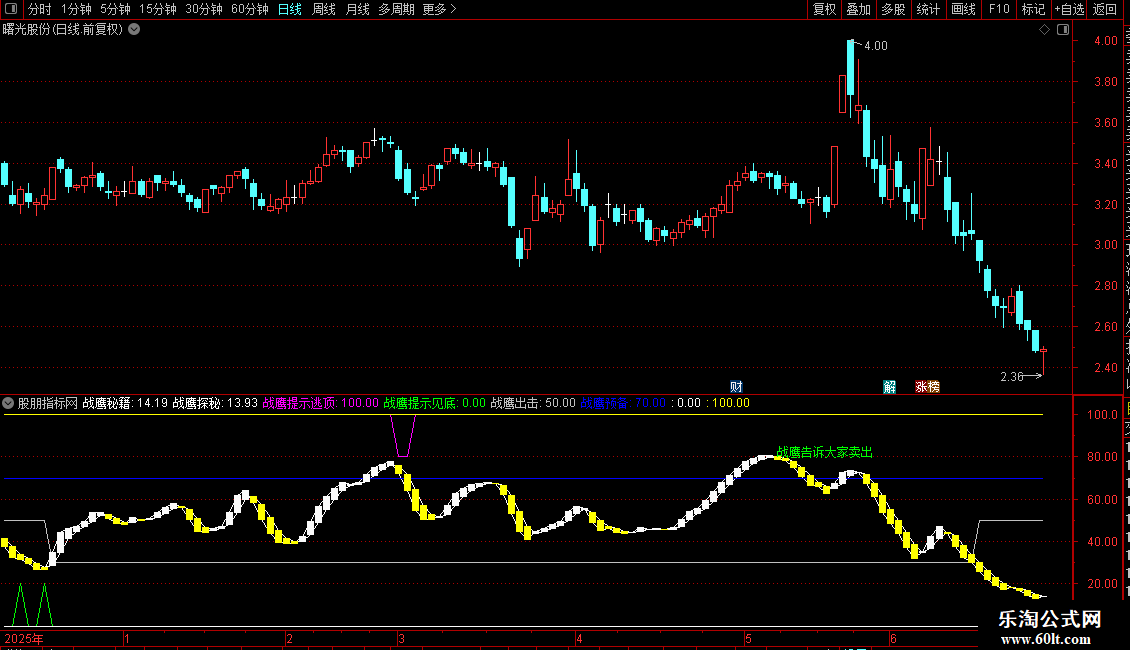Open 多周期 multi-period view
The width and height of the screenshot is (1130, 650).
(396, 9)
